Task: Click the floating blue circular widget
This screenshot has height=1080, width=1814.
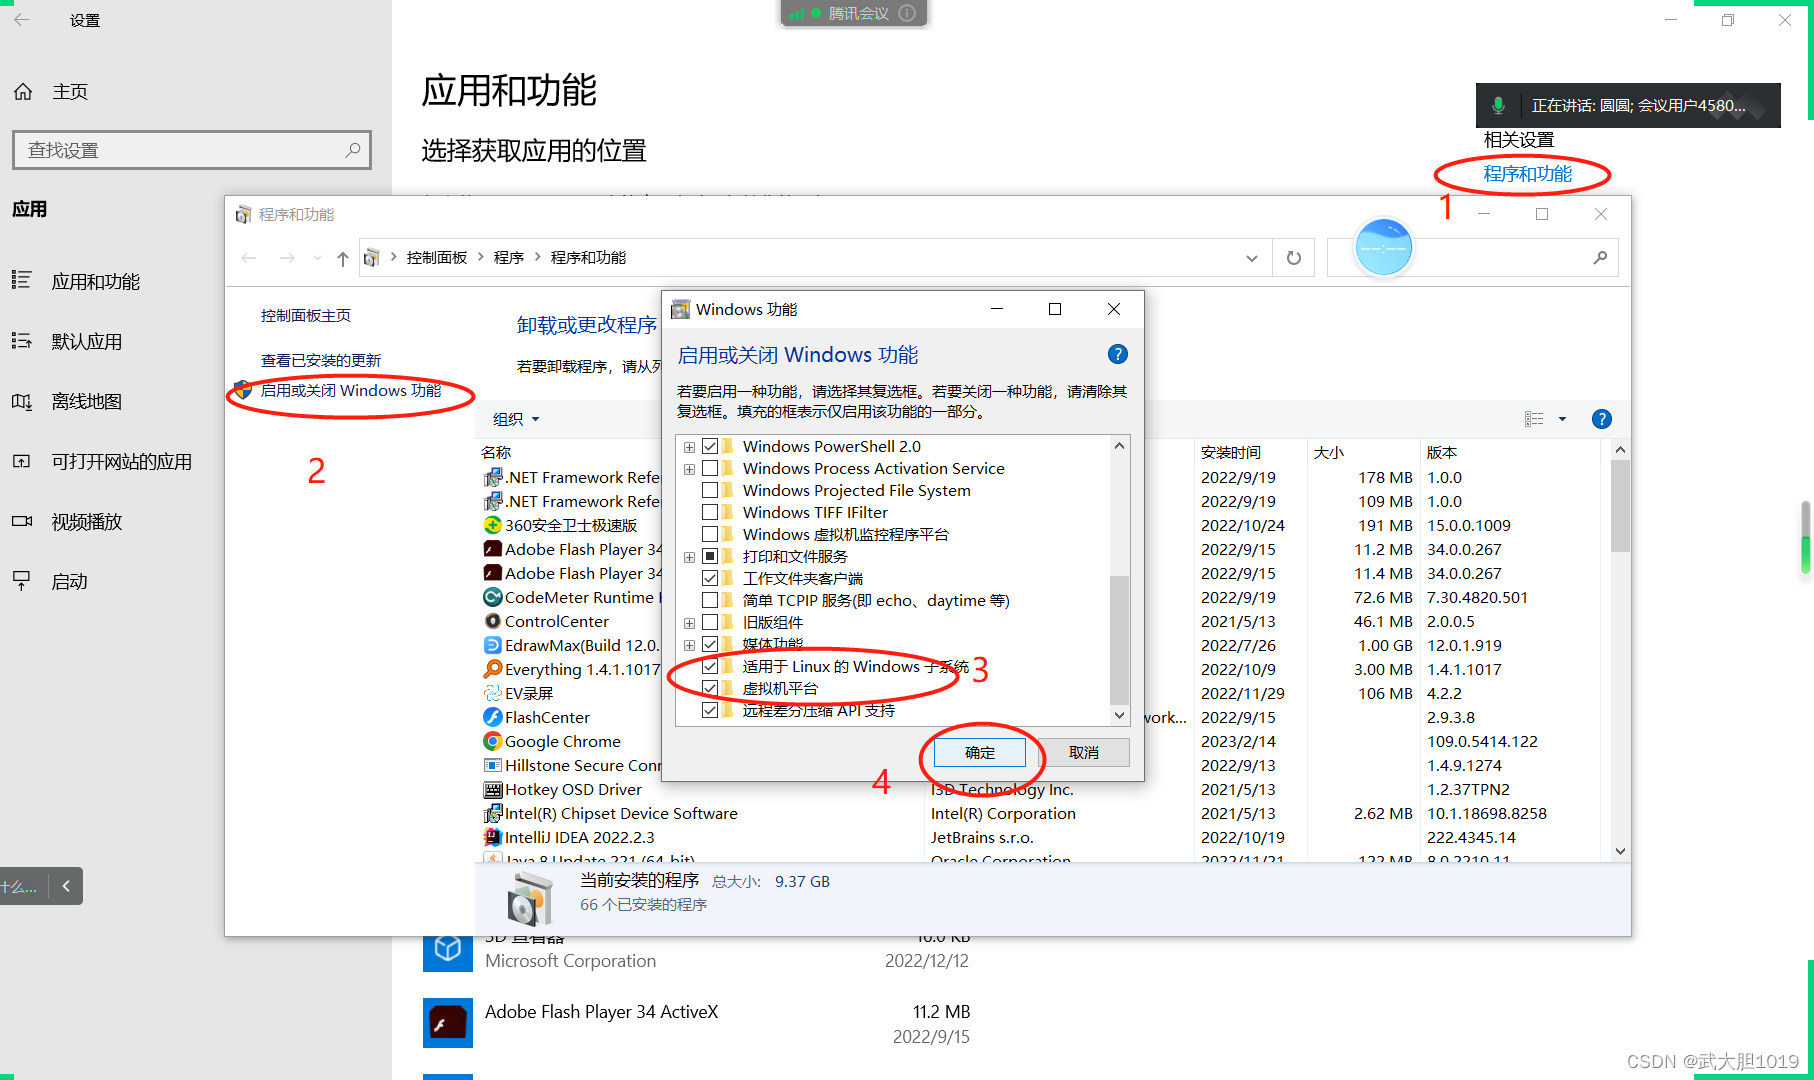Action: [1383, 247]
